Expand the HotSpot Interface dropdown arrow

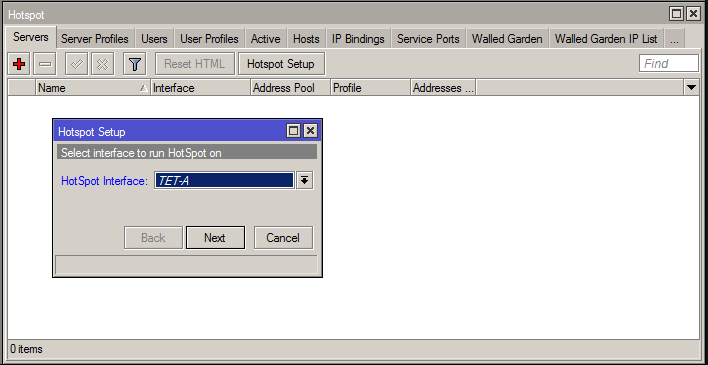click(305, 180)
